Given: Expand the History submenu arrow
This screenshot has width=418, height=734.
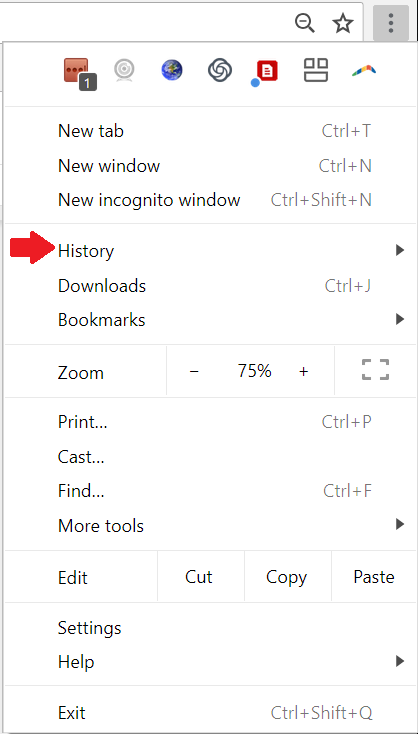Looking at the screenshot, I should point(399,250).
